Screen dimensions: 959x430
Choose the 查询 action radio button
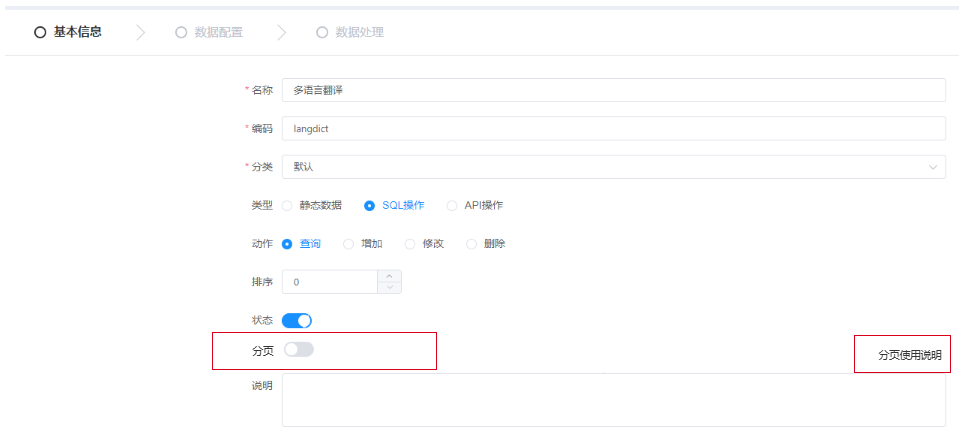(287, 244)
